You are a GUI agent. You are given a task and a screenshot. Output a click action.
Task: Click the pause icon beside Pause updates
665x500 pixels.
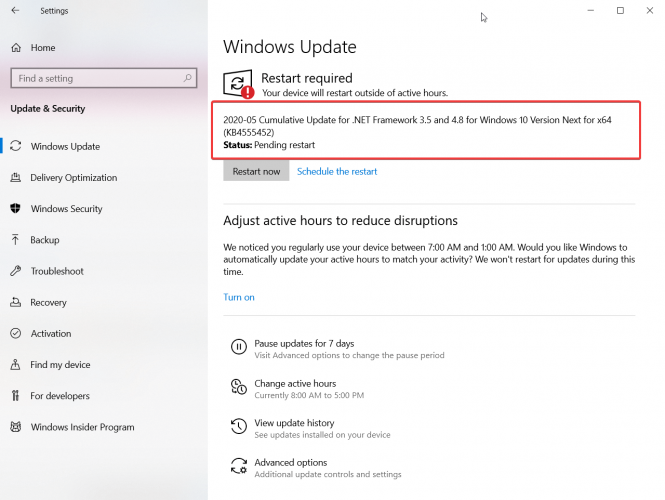tap(239, 346)
